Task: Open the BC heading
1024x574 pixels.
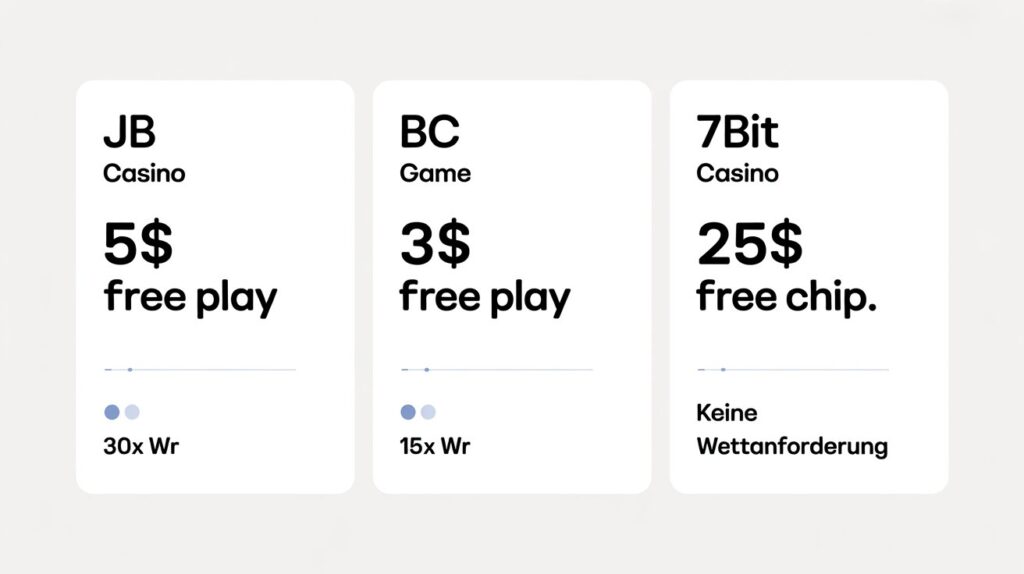Action: [428, 133]
